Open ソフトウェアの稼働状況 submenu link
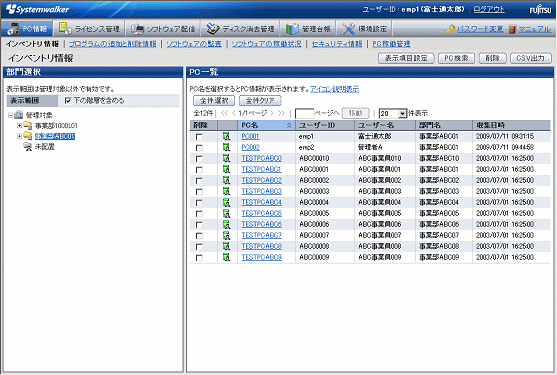The image size is (557, 375). tap(266, 44)
